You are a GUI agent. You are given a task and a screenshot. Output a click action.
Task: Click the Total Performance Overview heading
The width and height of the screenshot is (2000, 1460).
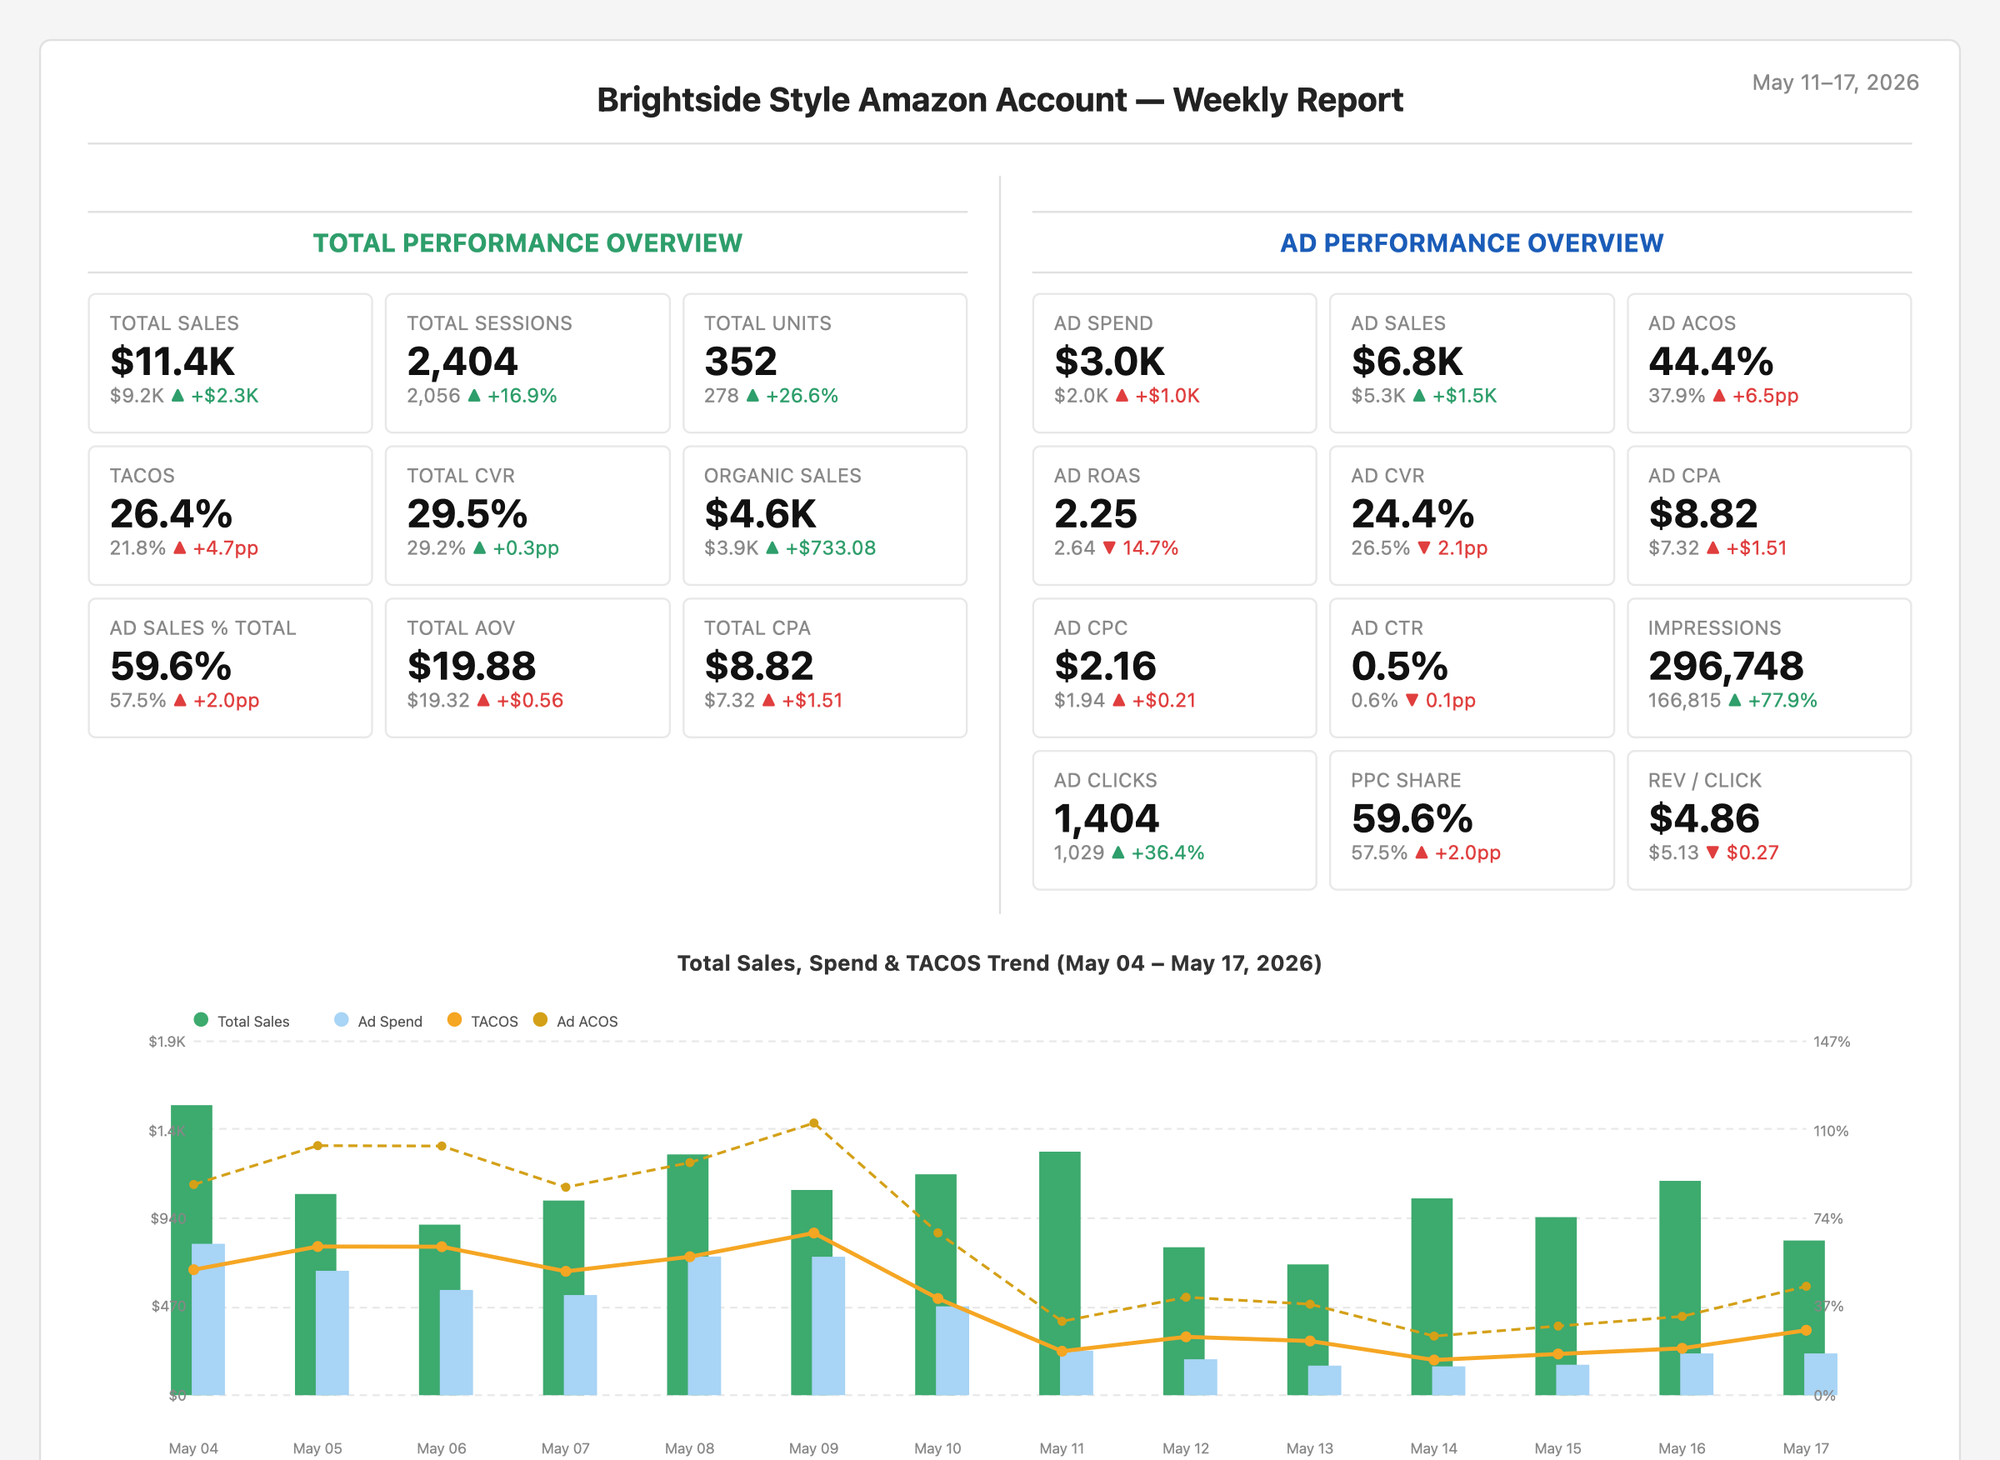pyautogui.click(x=527, y=243)
